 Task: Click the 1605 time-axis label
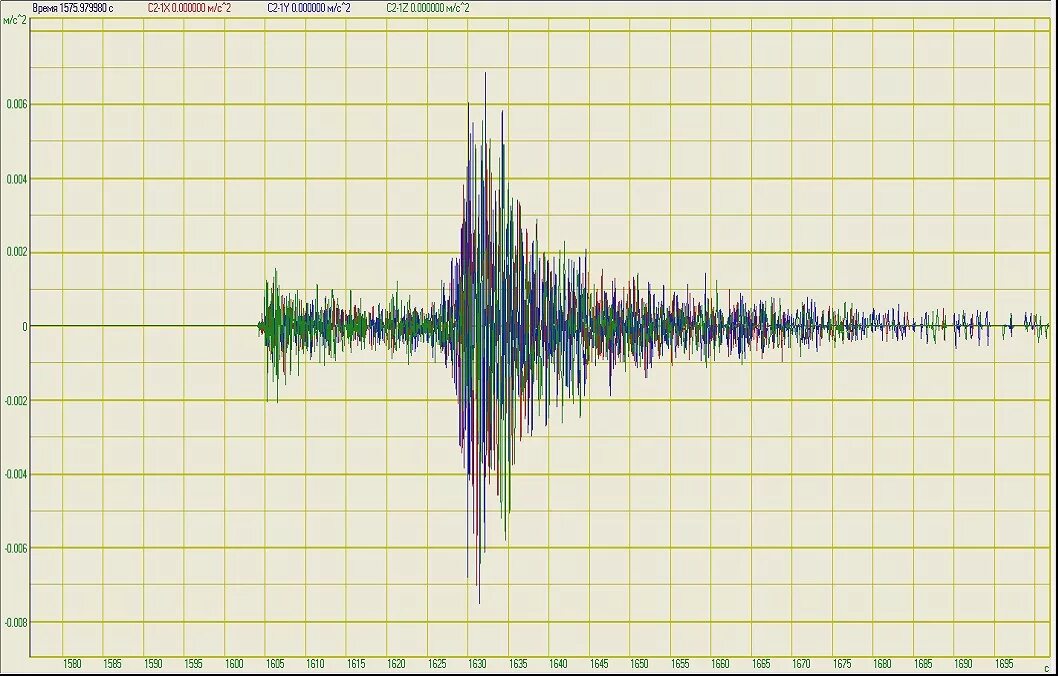coord(275,664)
